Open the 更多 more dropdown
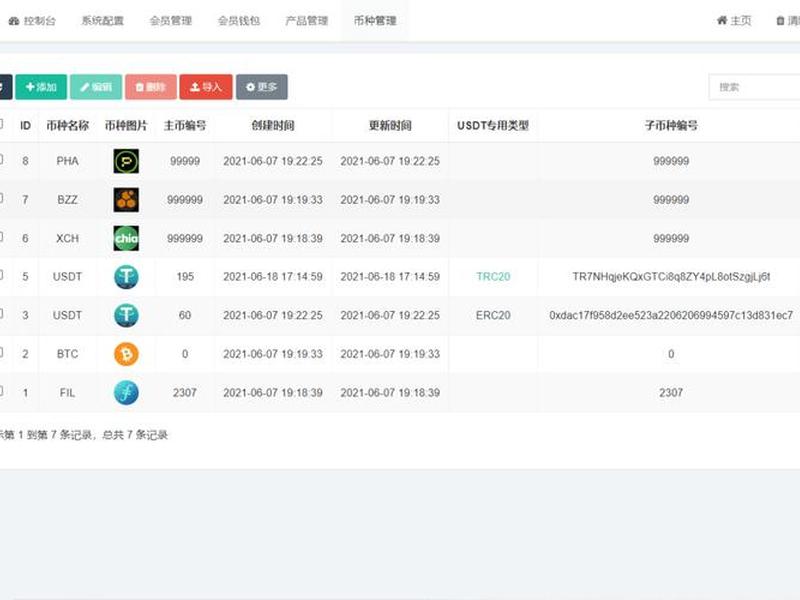The image size is (800, 600). pos(262,87)
